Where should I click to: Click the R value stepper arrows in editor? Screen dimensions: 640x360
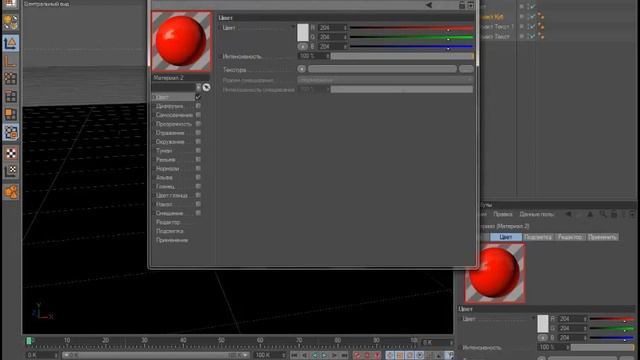pyautogui.click(x=345, y=27)
